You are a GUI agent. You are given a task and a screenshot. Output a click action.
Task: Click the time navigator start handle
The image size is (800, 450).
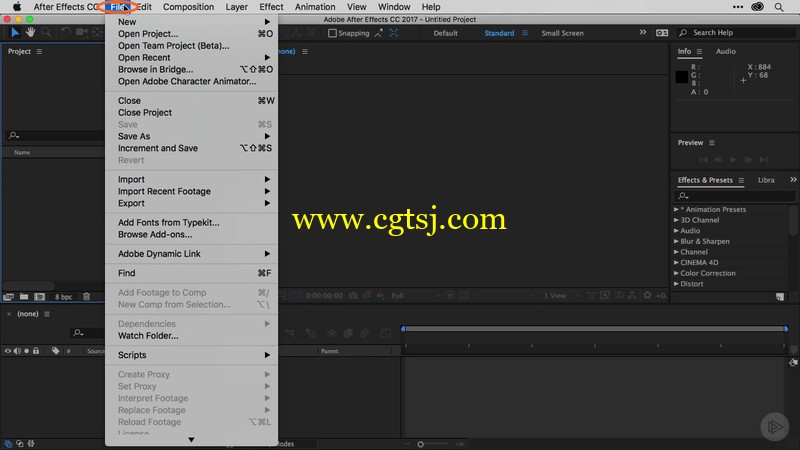(x=403, y=329)
